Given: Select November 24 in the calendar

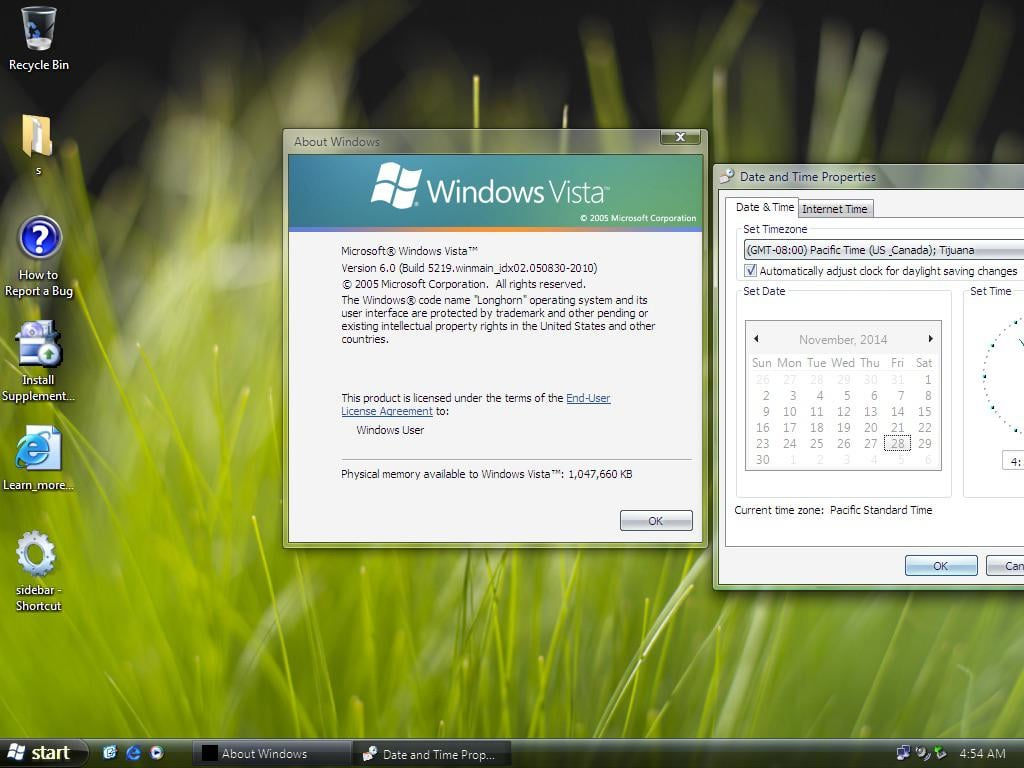Looking at the screenshot, I should [x=790, y=443].
